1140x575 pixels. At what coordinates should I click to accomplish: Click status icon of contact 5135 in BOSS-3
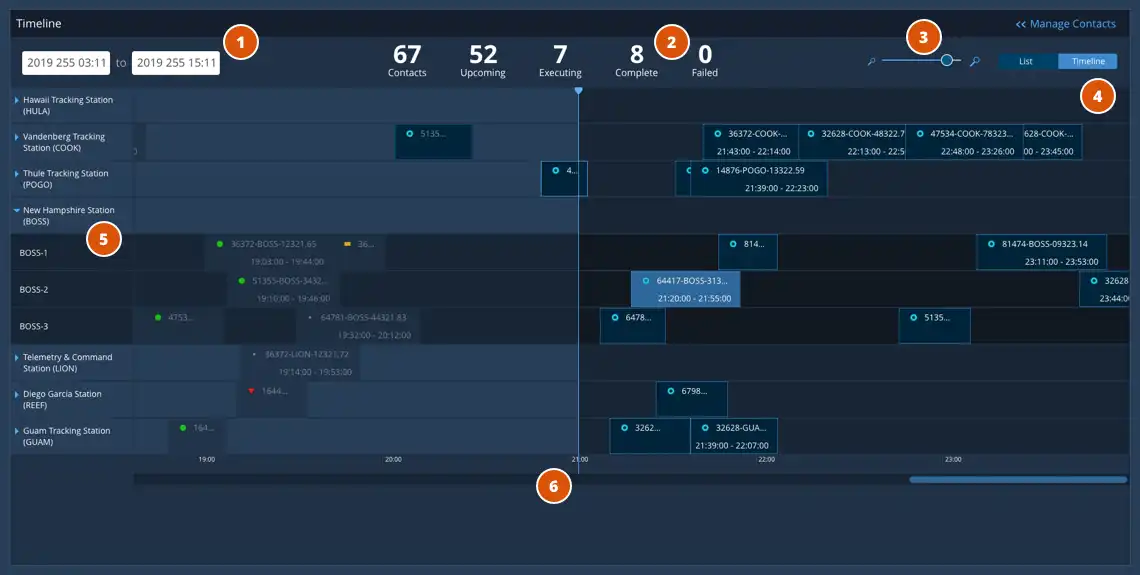click(x=914, y=318)
